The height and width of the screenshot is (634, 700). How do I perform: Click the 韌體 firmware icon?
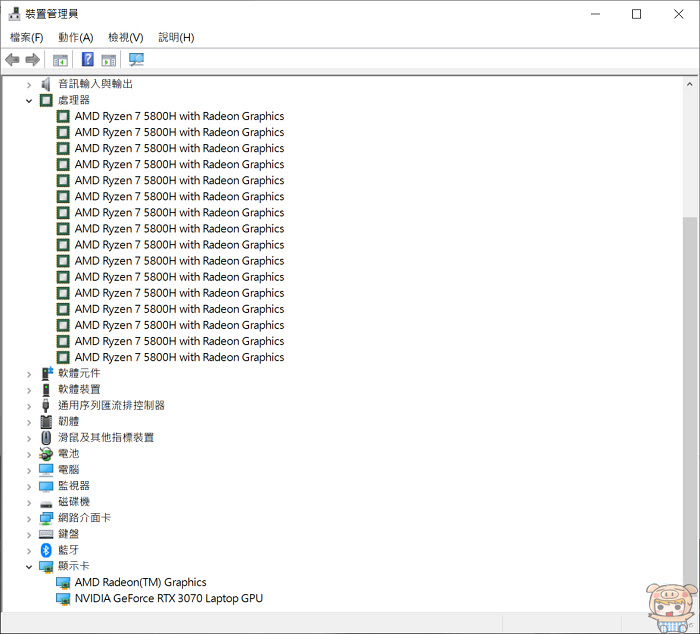click(x=46, y=421)
